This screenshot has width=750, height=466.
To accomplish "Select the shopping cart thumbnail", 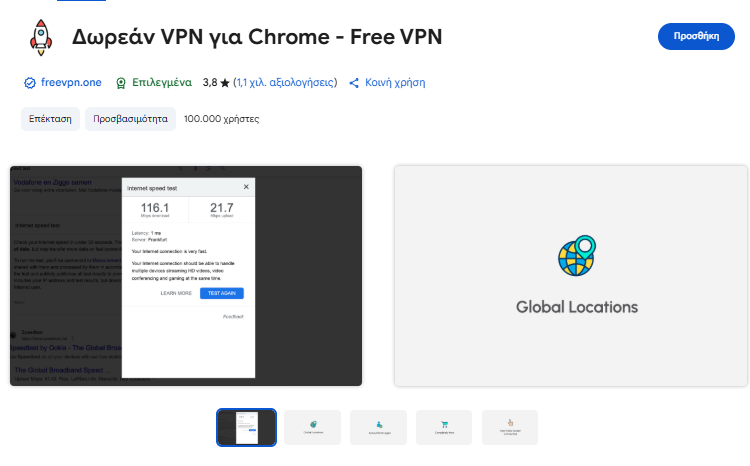I will [444, 427].
